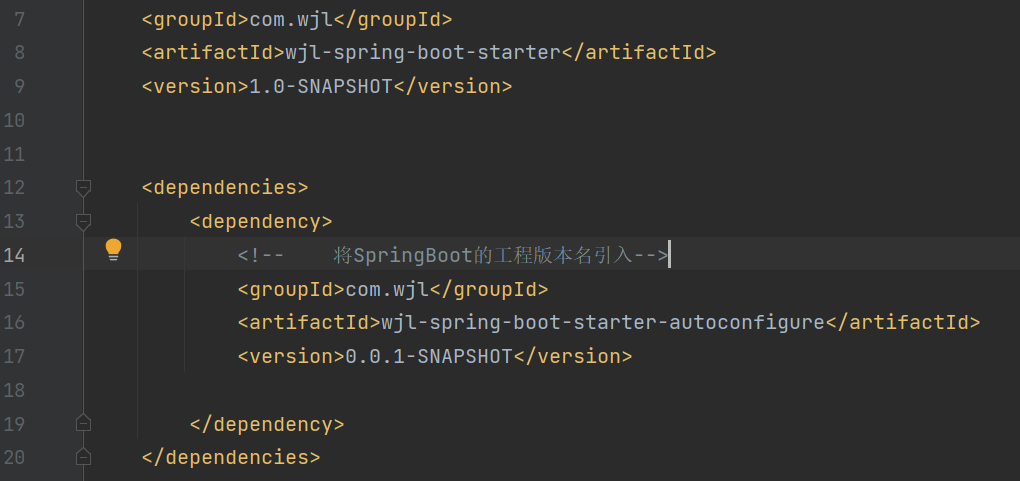The width and height of the screenshot is (1020, 481).
Task: Click the closing dependencies tag on line 20
Action: click(231, 457)
